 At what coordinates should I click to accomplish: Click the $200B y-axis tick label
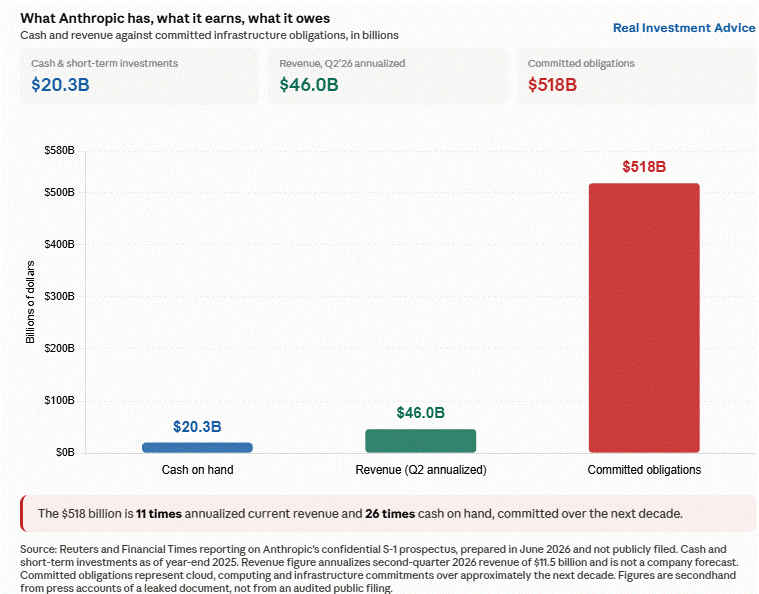(x=60, y=348)
